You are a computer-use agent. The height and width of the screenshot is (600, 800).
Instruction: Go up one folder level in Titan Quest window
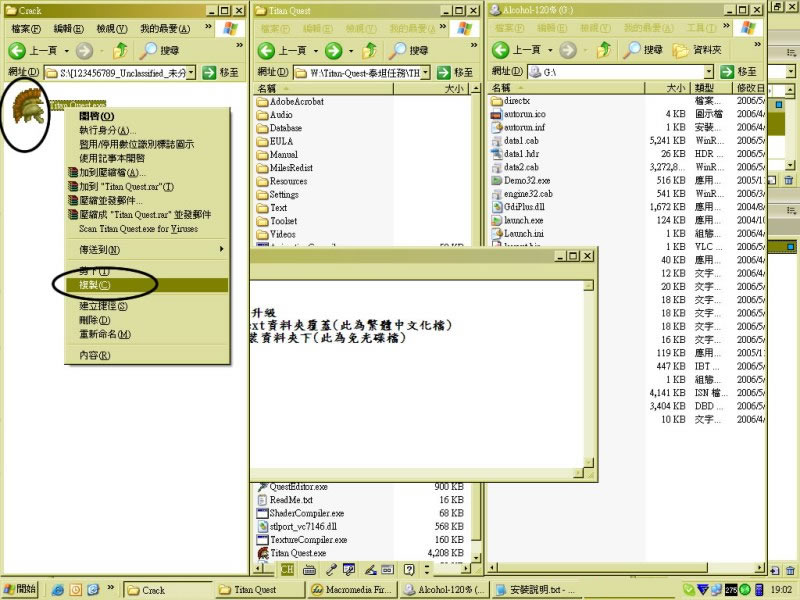(369, 50)
